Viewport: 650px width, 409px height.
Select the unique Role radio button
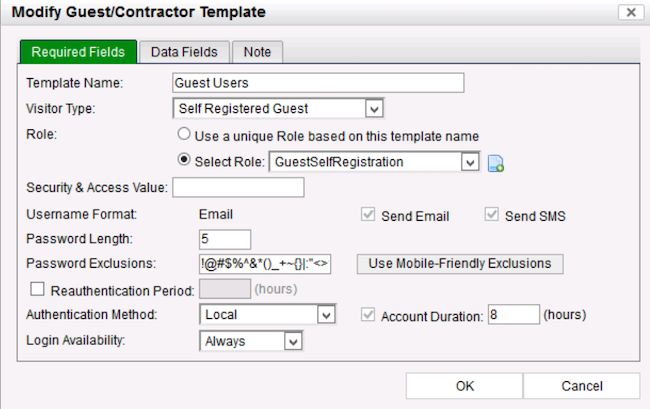point(183,135)
